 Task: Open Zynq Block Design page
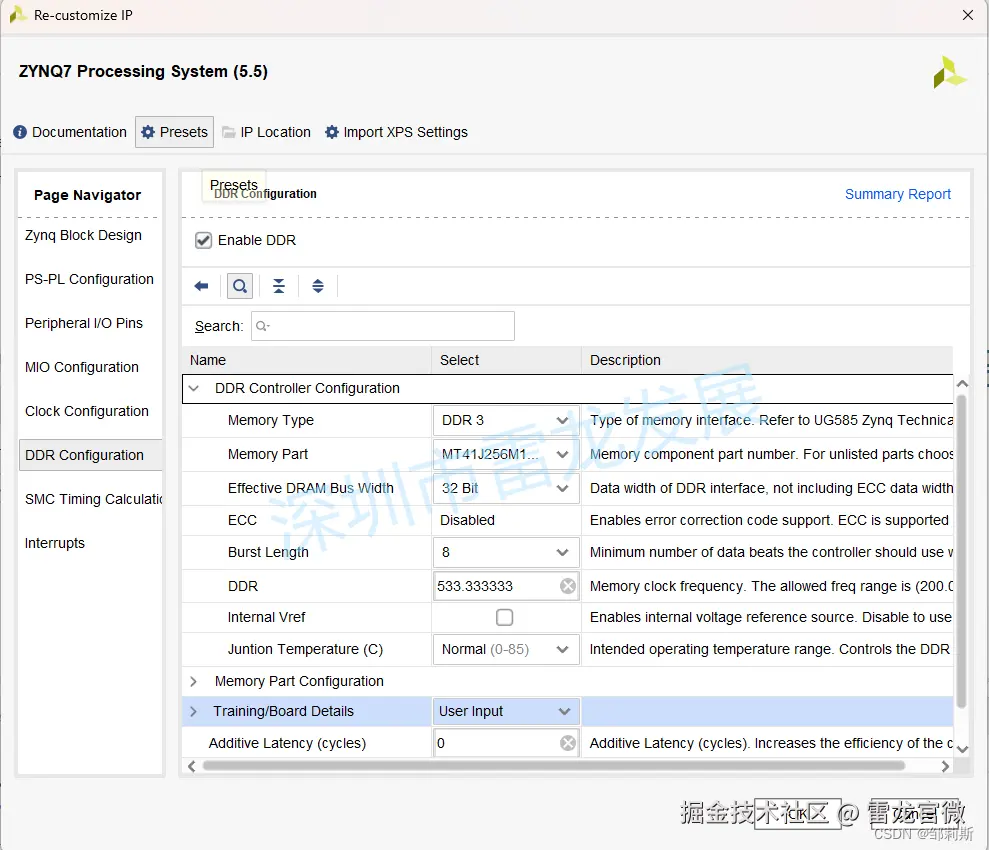pos(83,235)
